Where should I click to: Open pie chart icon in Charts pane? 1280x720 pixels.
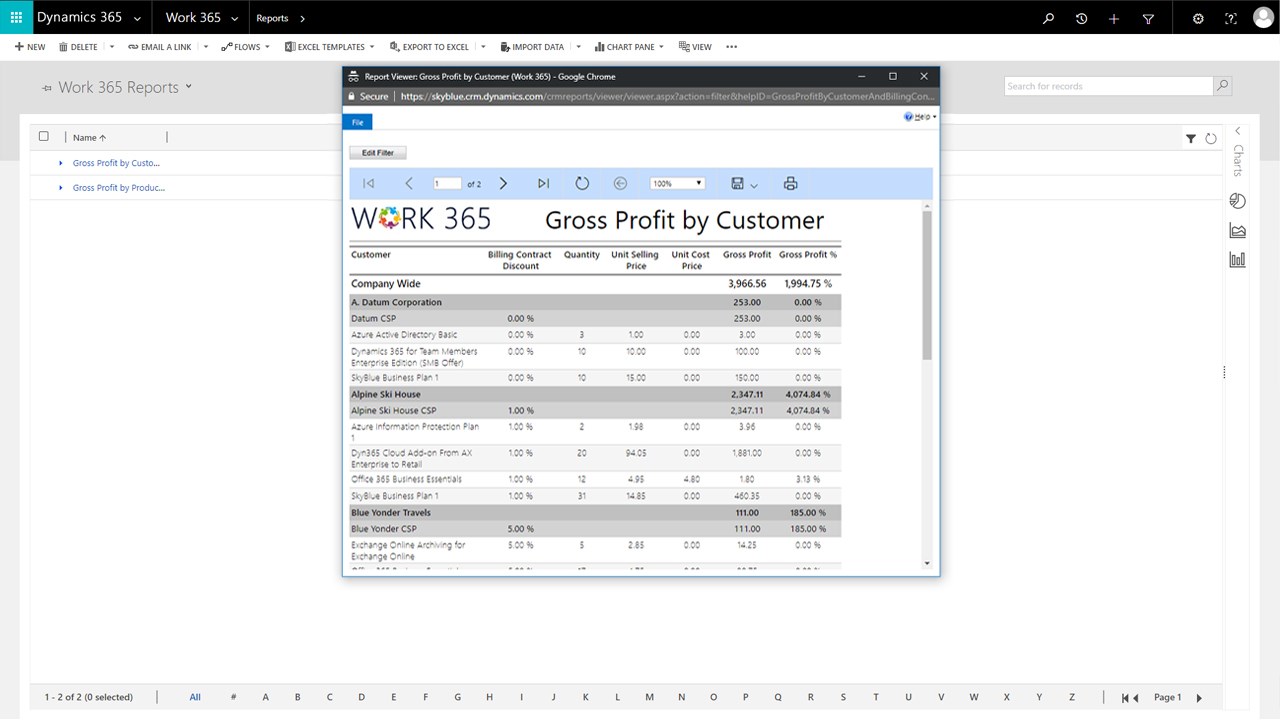pos(1238,201)
